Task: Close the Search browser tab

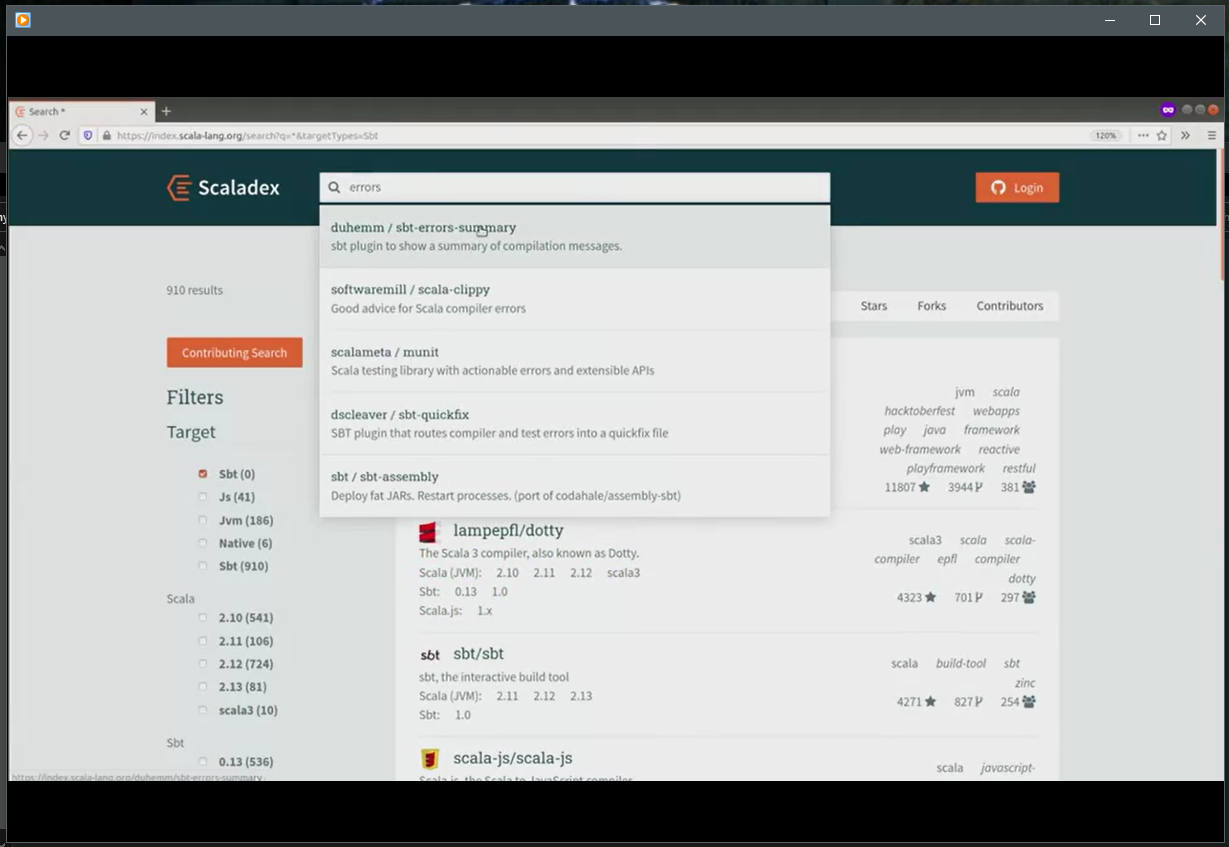Action: pos(144,111)
